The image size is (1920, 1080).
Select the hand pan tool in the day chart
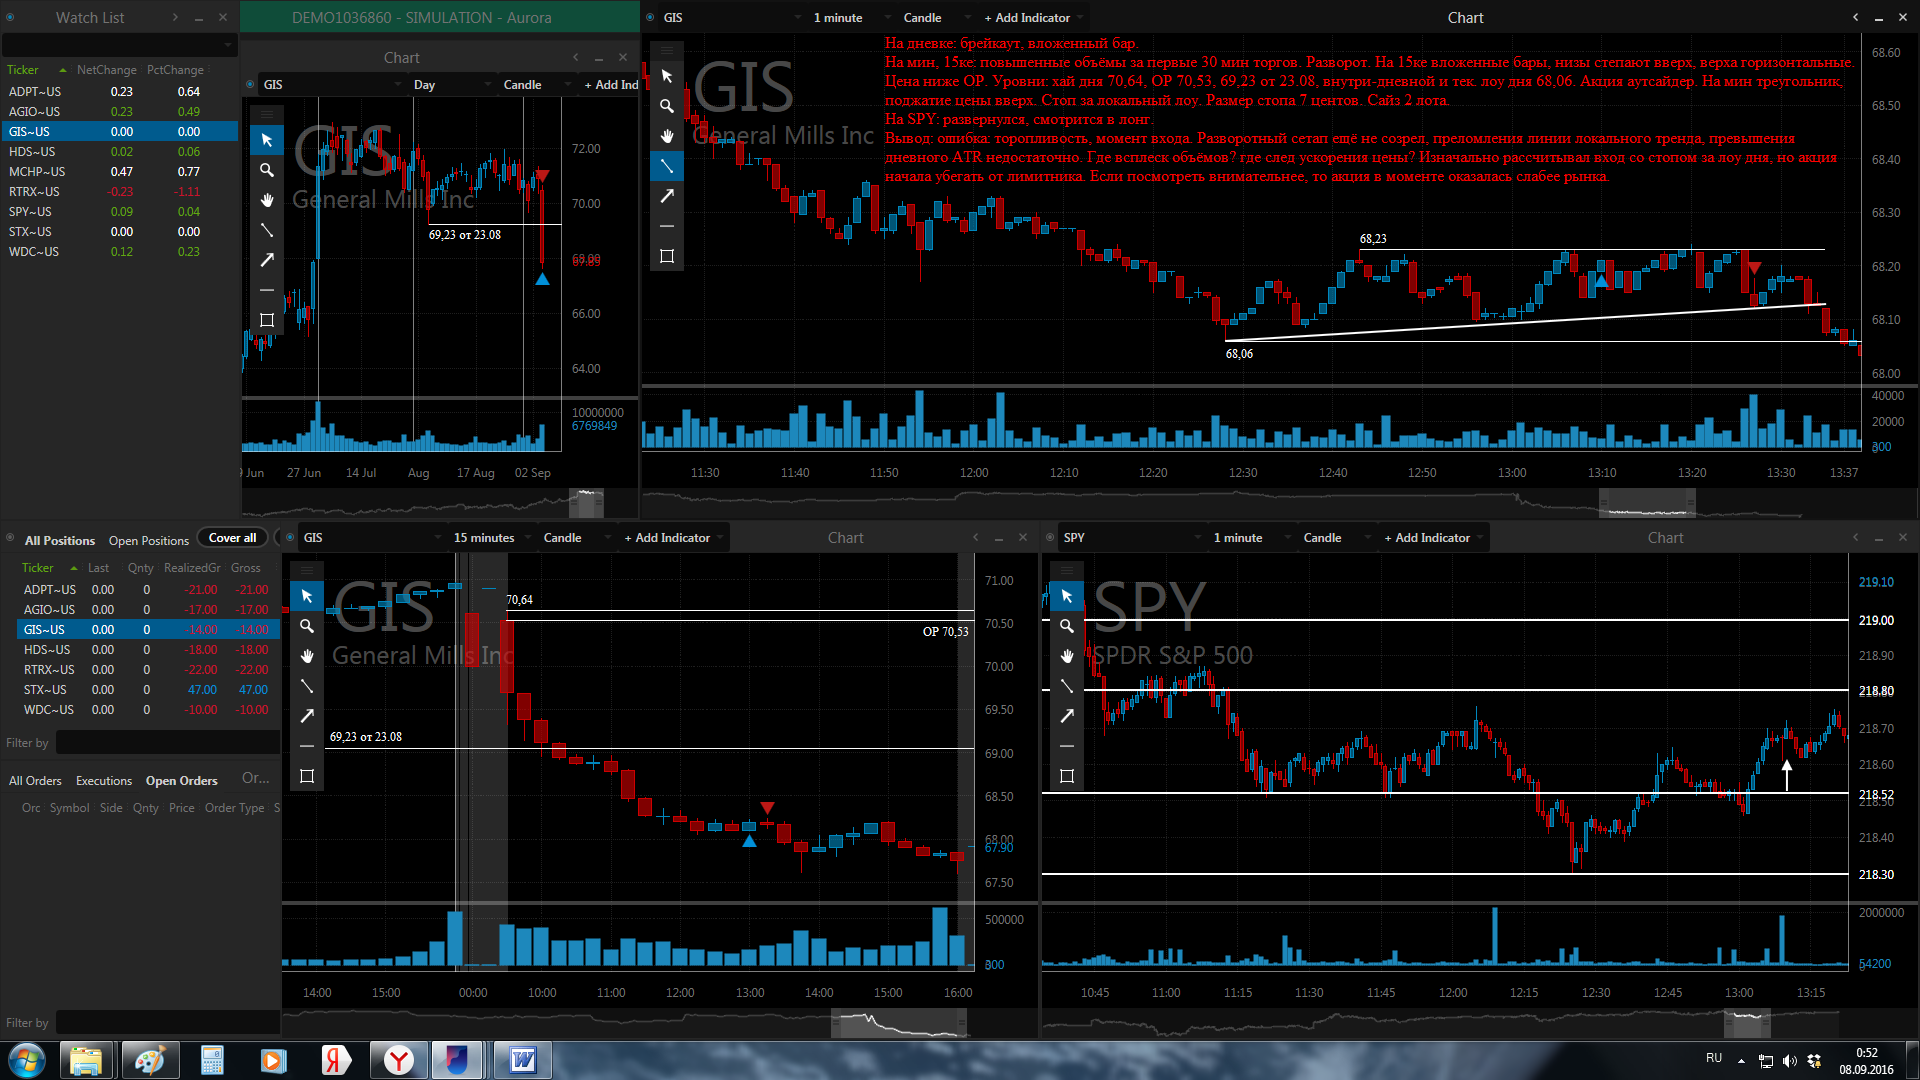point(267,200)
